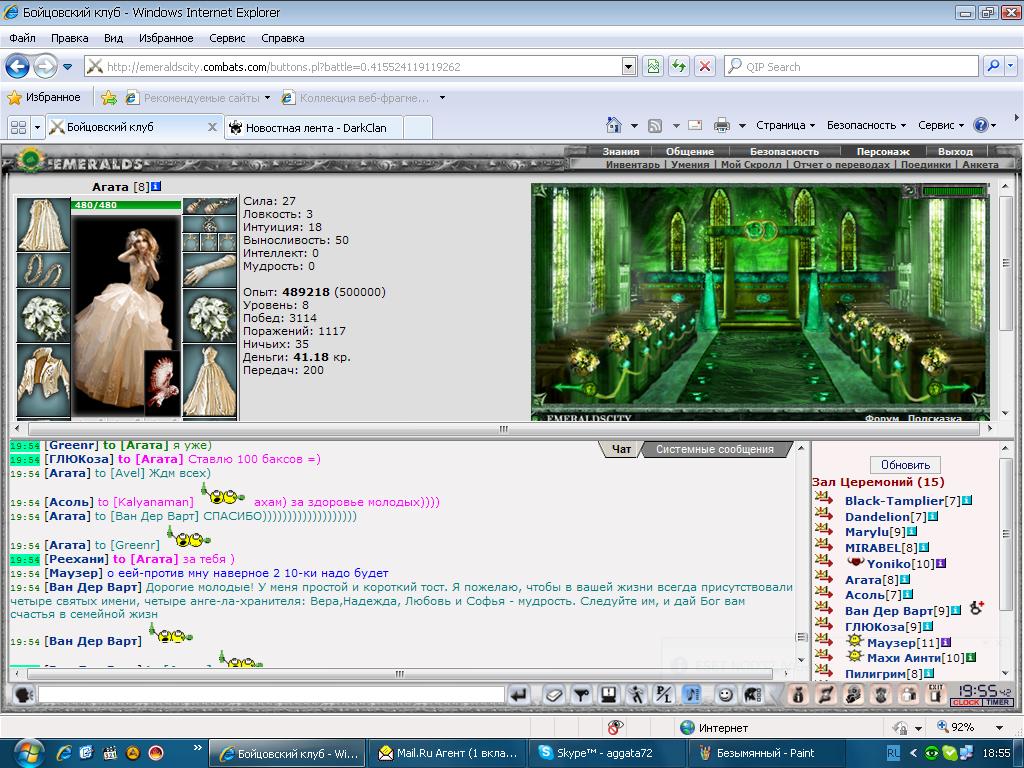
Task: Click the TIMER toggle label
Action: click(998, 703)
